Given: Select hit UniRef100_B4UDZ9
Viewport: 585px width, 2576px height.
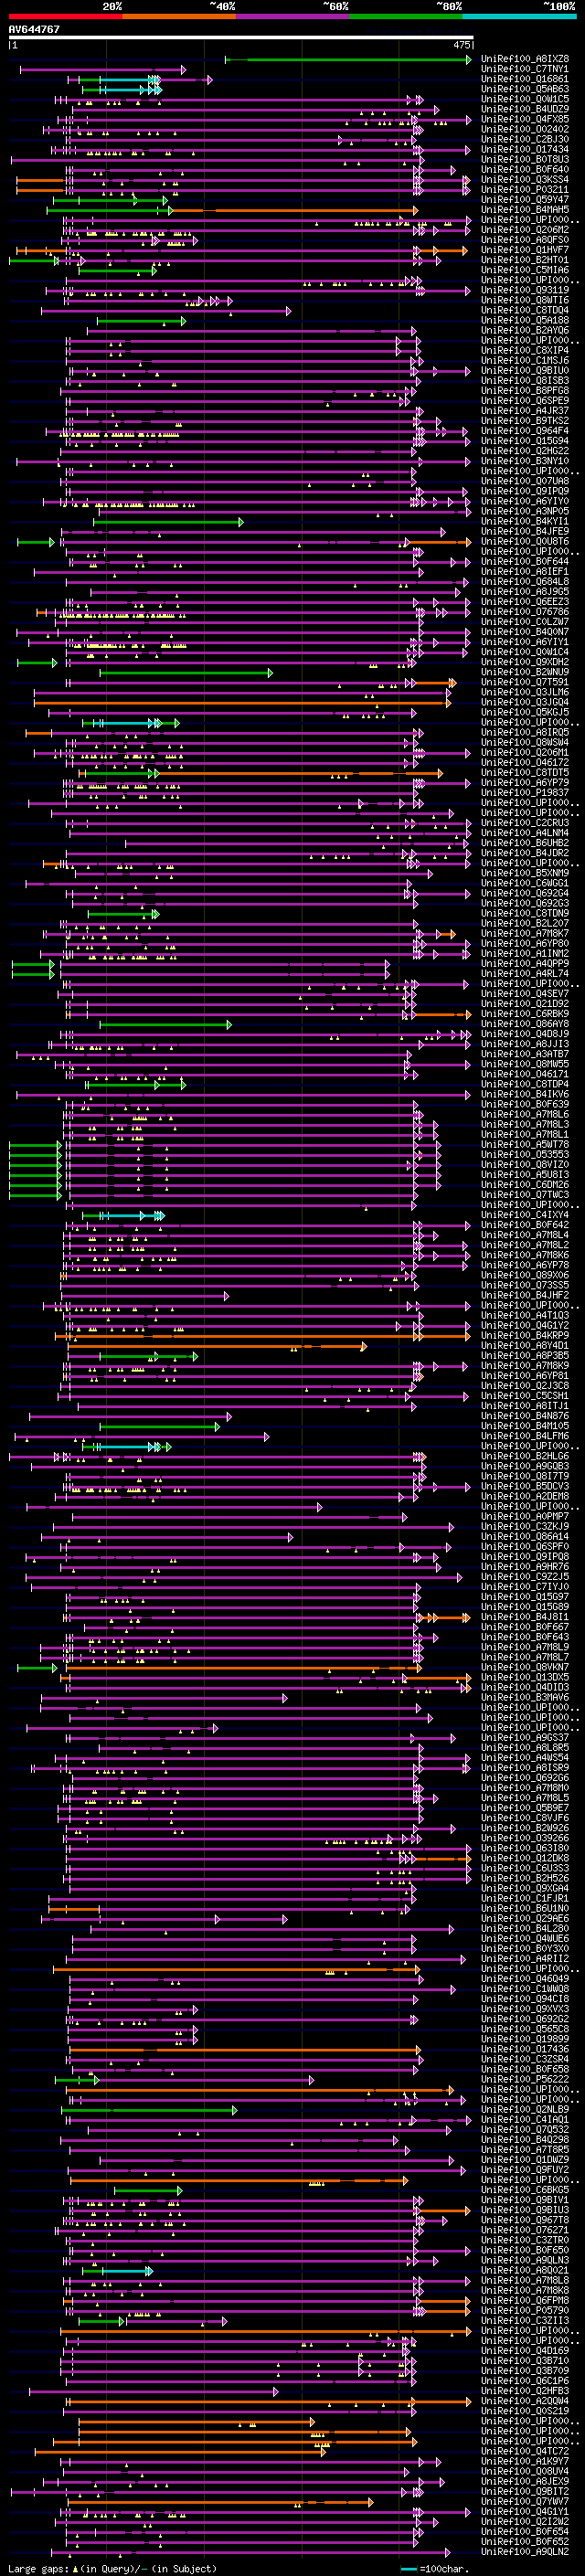Looking at the screenshot, I should point(525,109).
